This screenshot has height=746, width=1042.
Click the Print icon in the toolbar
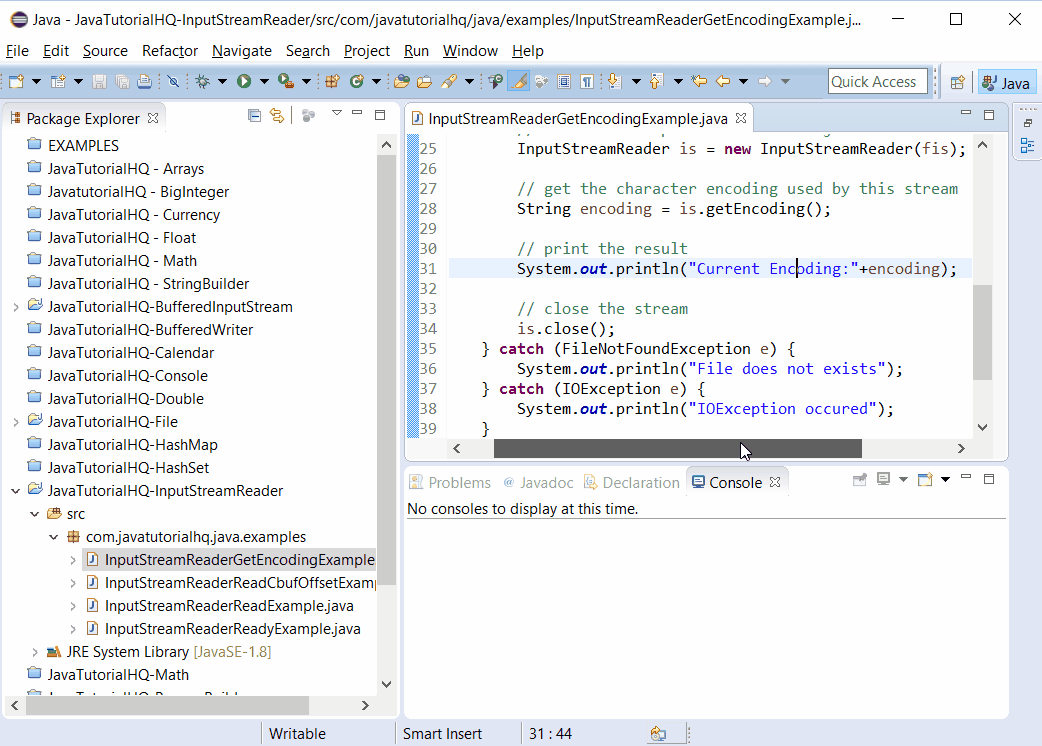[x=142, y=81]
